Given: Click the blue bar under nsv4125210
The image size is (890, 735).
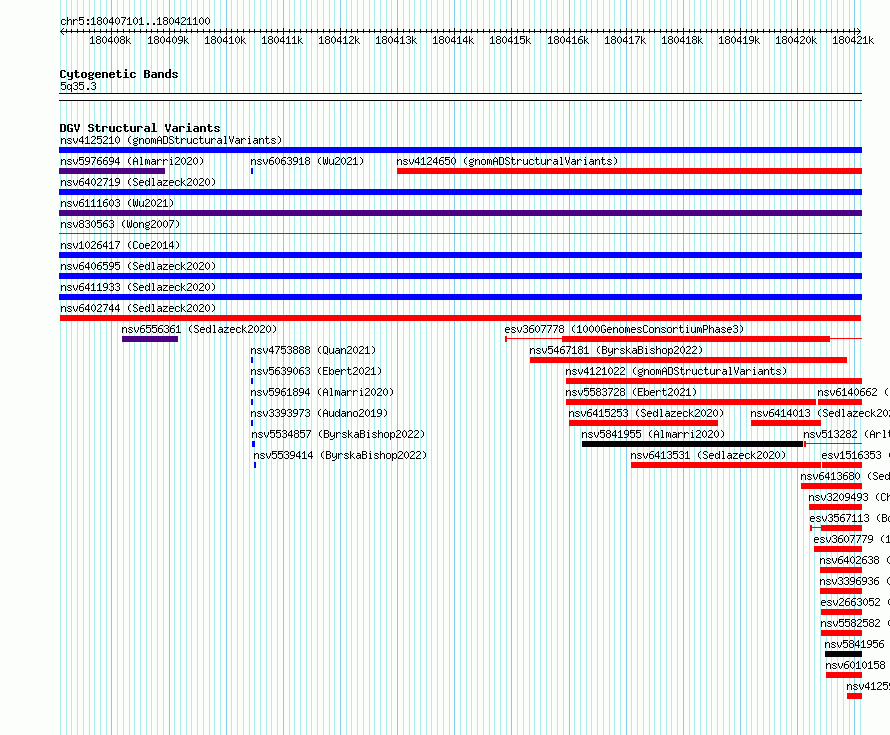Looking at the screenshot, I should pyautogui.click(x=460, y=150).
